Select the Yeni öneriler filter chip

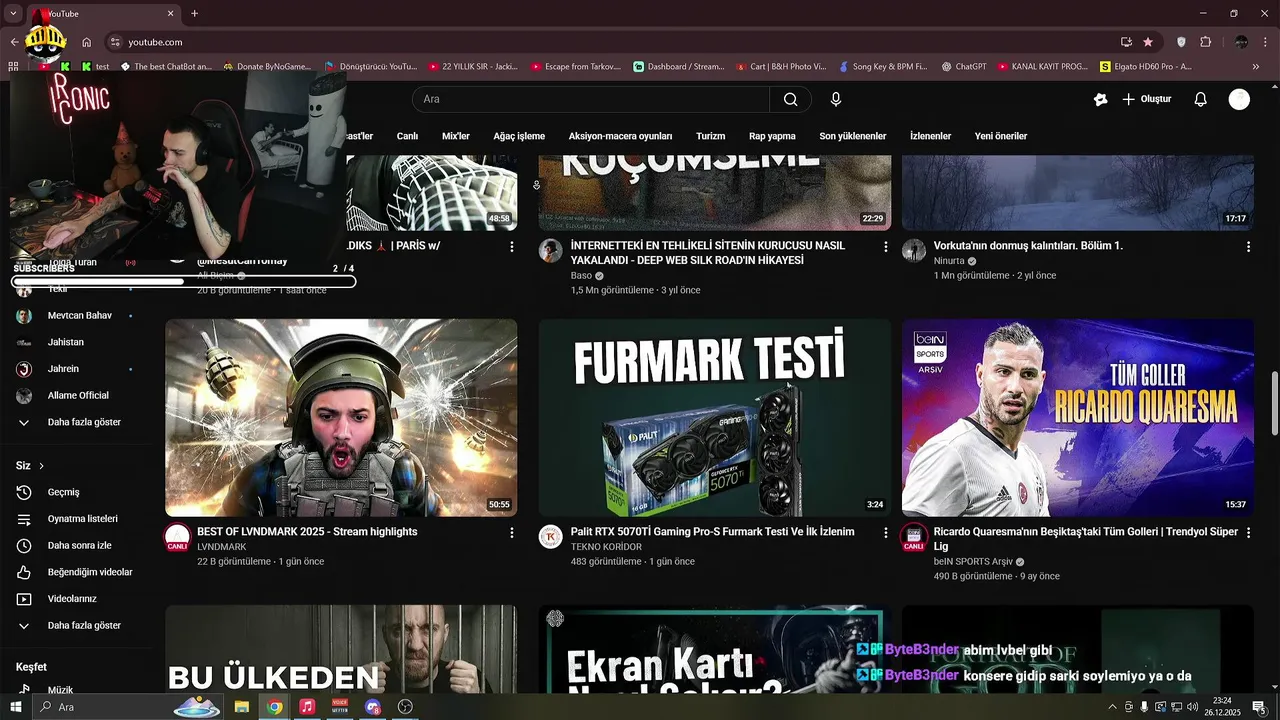(1001, 136)
